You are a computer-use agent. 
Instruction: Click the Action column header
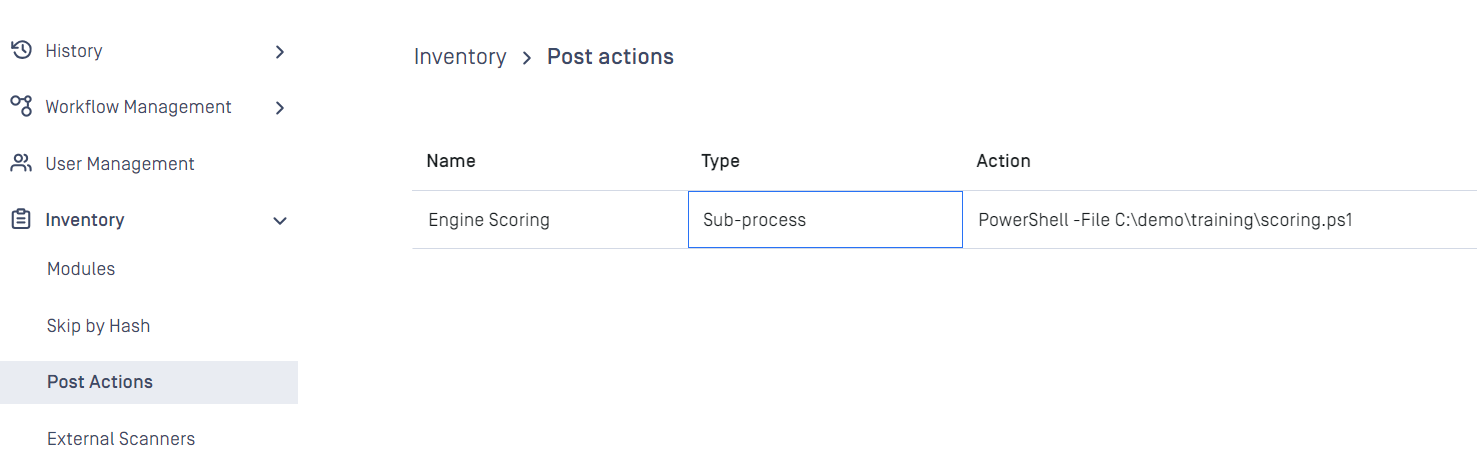[x=1004, y=161]
